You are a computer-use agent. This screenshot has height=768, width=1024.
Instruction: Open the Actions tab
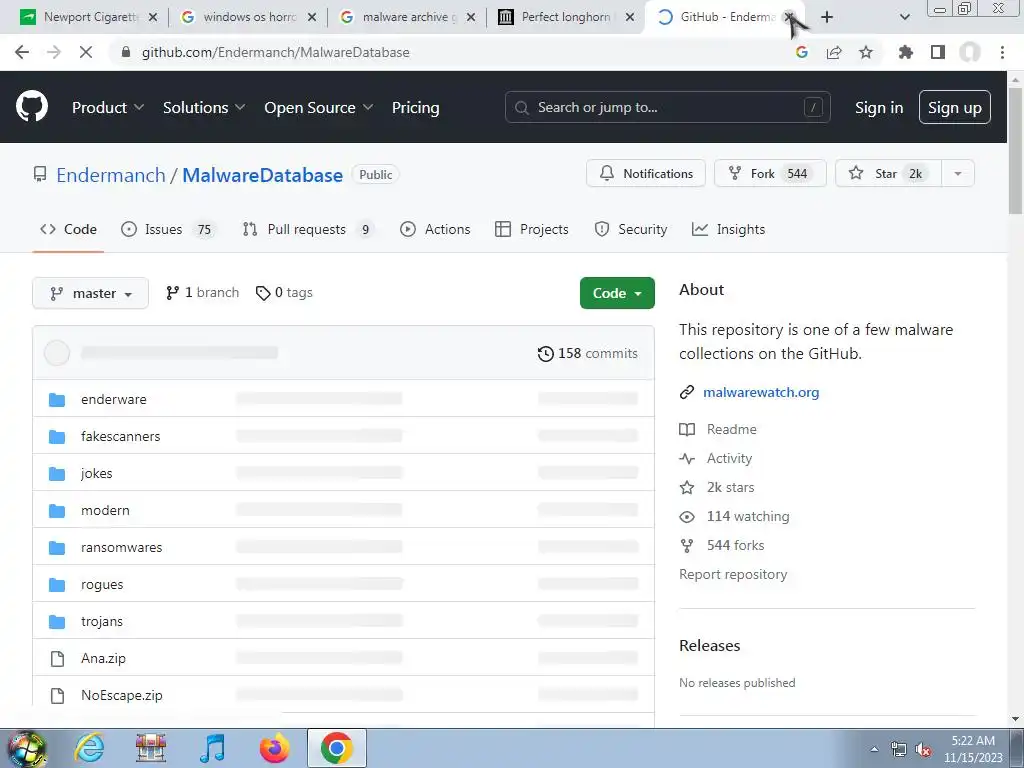tap(435, 229)
